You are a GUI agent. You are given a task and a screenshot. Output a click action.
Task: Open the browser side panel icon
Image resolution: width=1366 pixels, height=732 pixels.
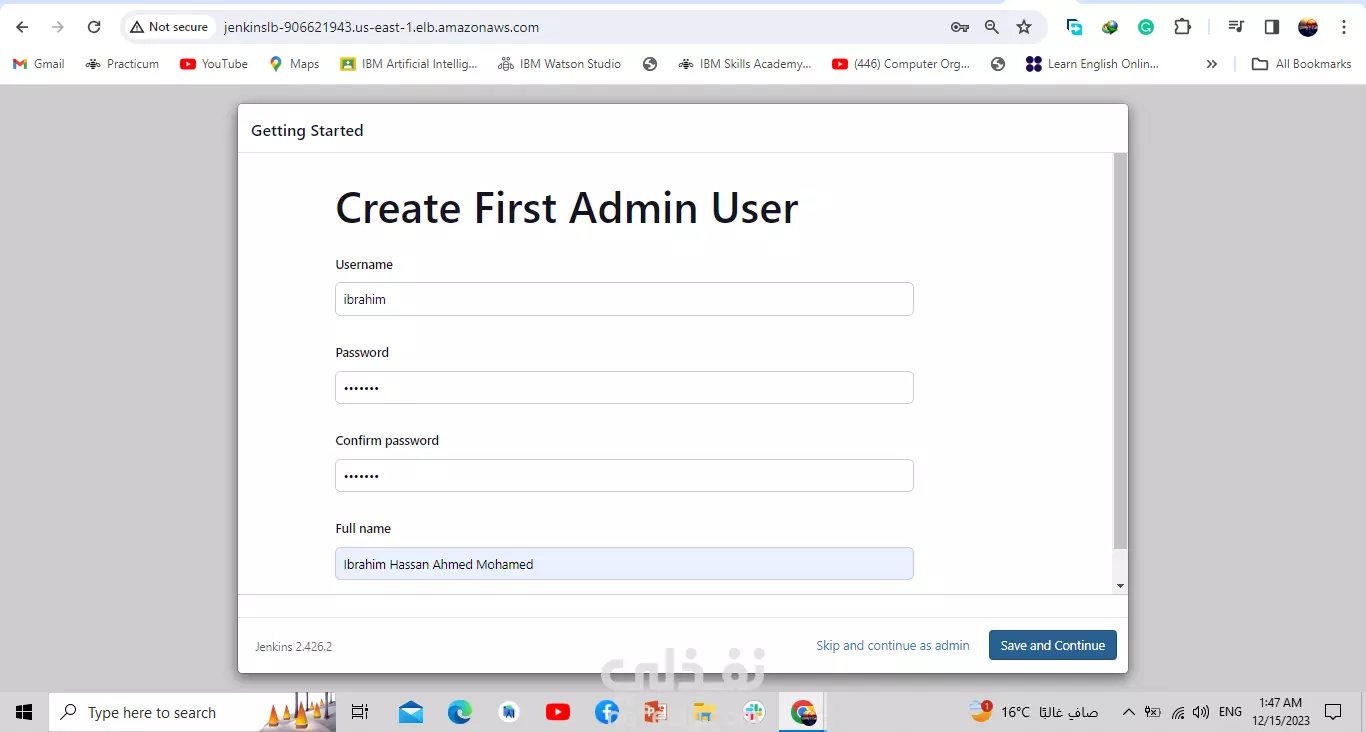click(x=1271, y=27)
